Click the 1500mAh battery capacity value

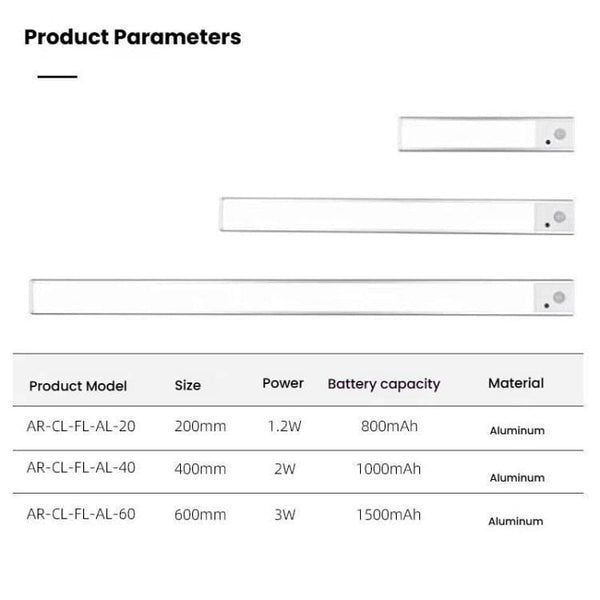click(x=389, y=515)
